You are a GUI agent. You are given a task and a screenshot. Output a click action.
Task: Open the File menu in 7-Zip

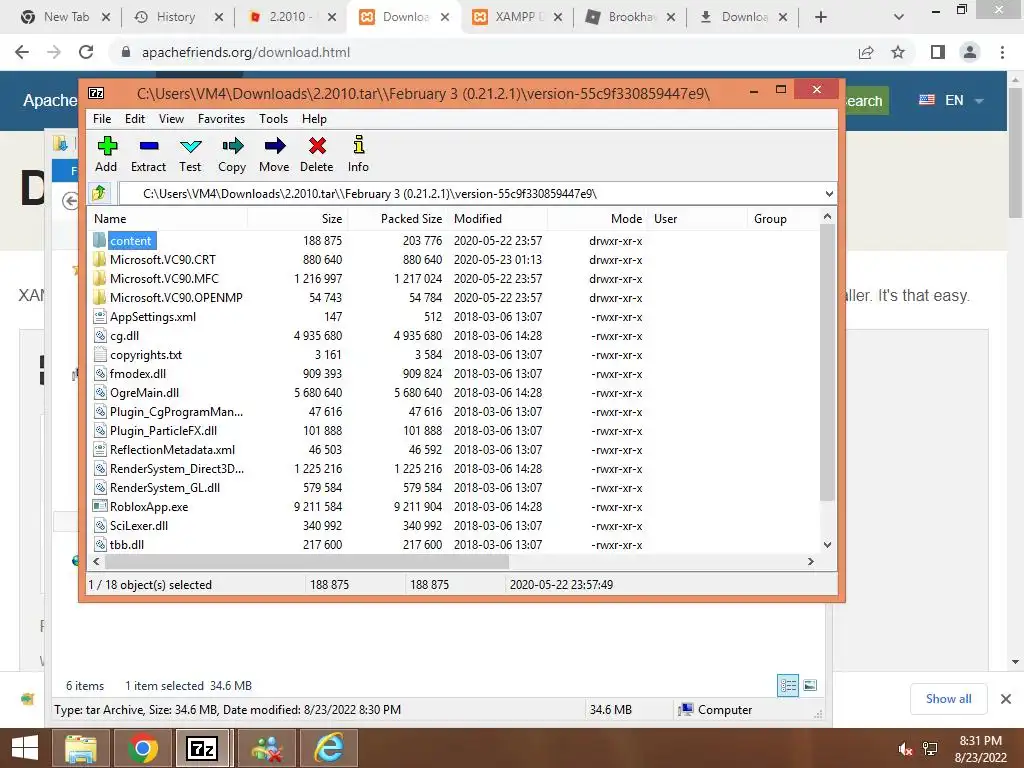[x=102, y=118]
